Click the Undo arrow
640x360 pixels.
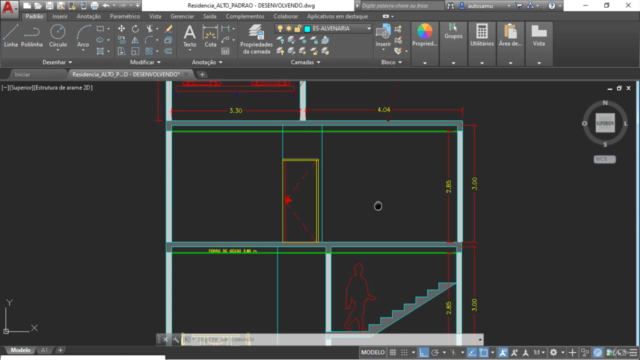(x=106, y=6)
